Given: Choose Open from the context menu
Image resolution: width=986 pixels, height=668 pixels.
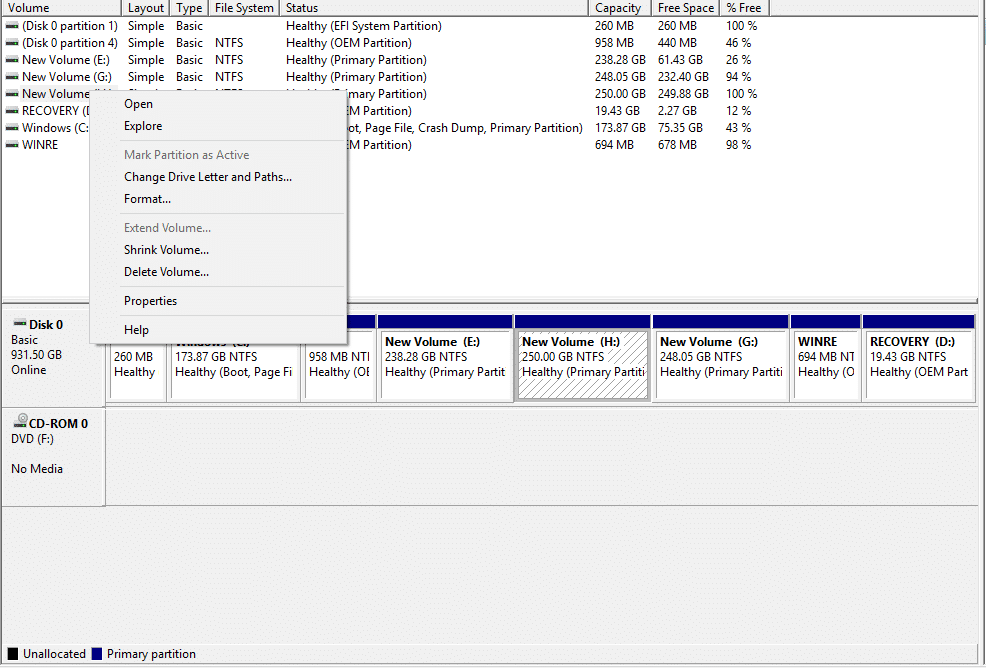Looking at the screenshot, I should [138, 104].
